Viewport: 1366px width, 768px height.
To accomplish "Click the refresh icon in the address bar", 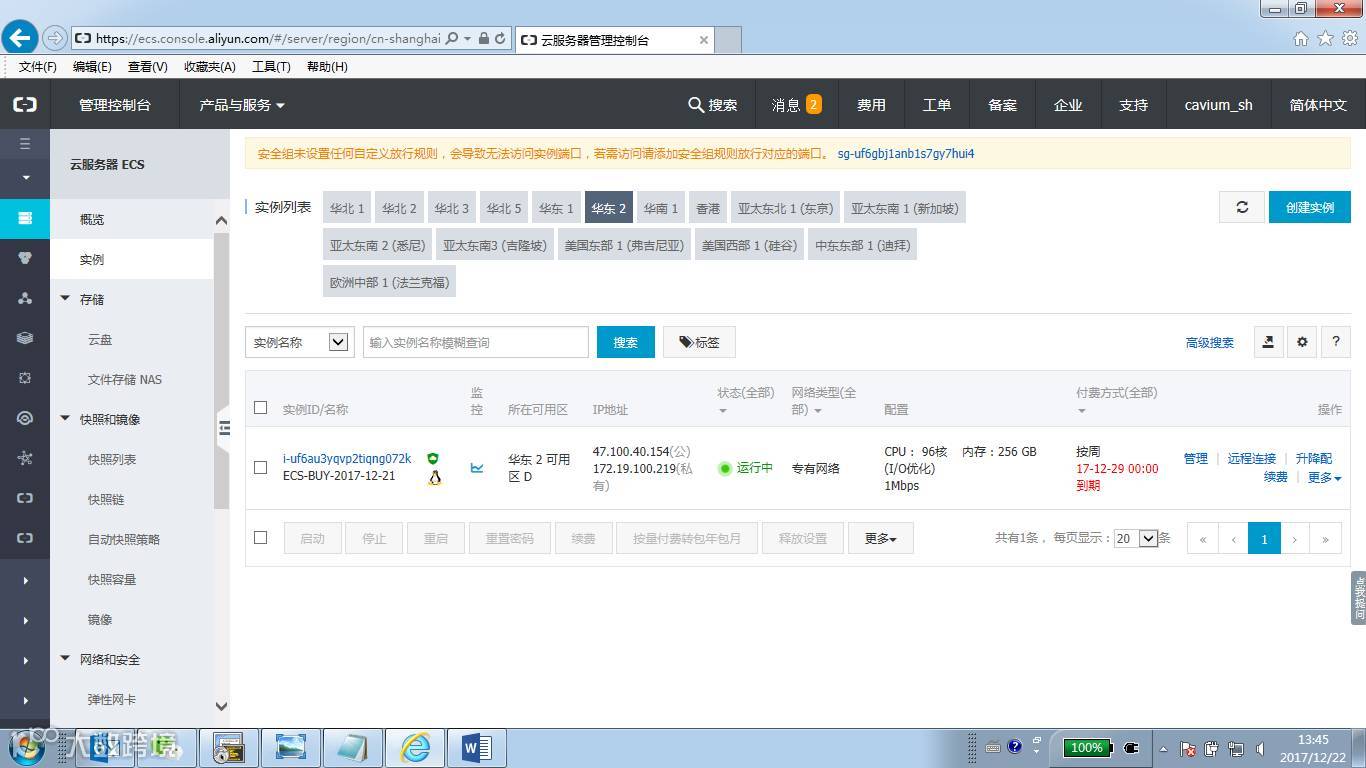I will click(500, 38).
